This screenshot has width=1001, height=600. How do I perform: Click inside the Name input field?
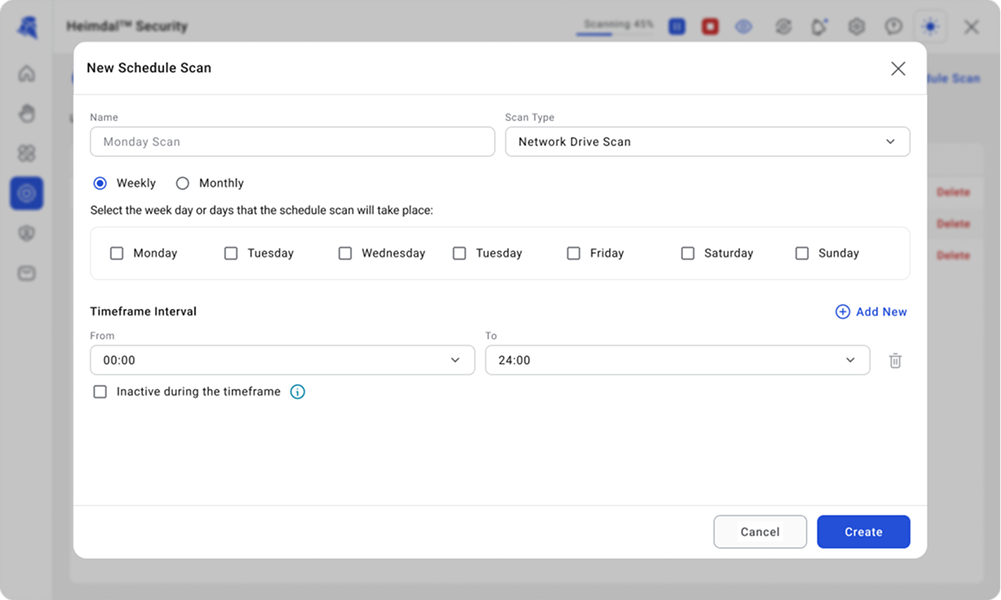[x=292, y=142]
